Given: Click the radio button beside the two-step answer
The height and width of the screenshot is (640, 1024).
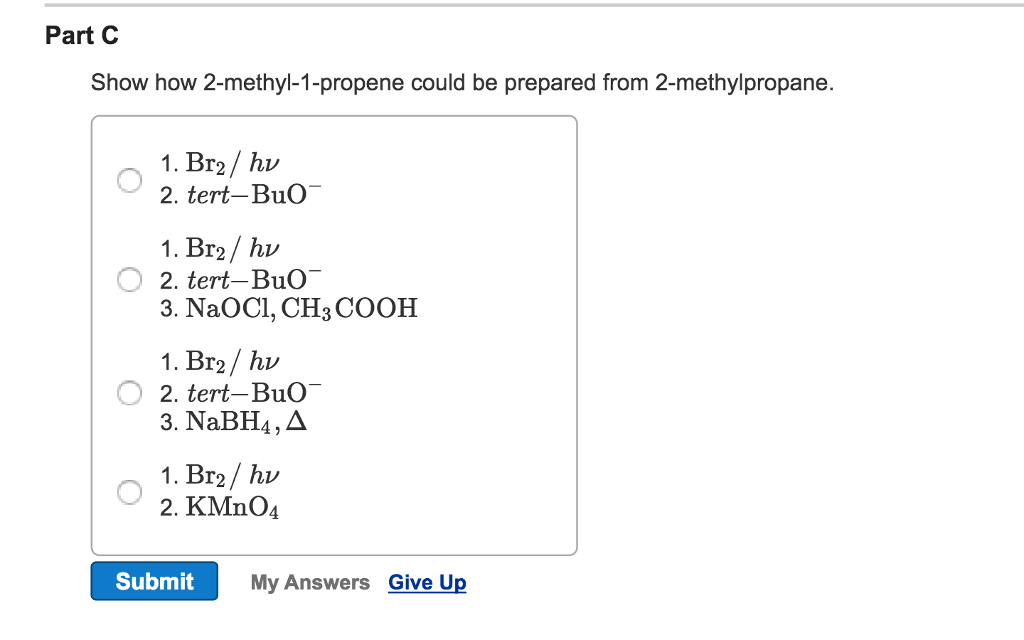Looking at the screenshot, I should (129, 181).
